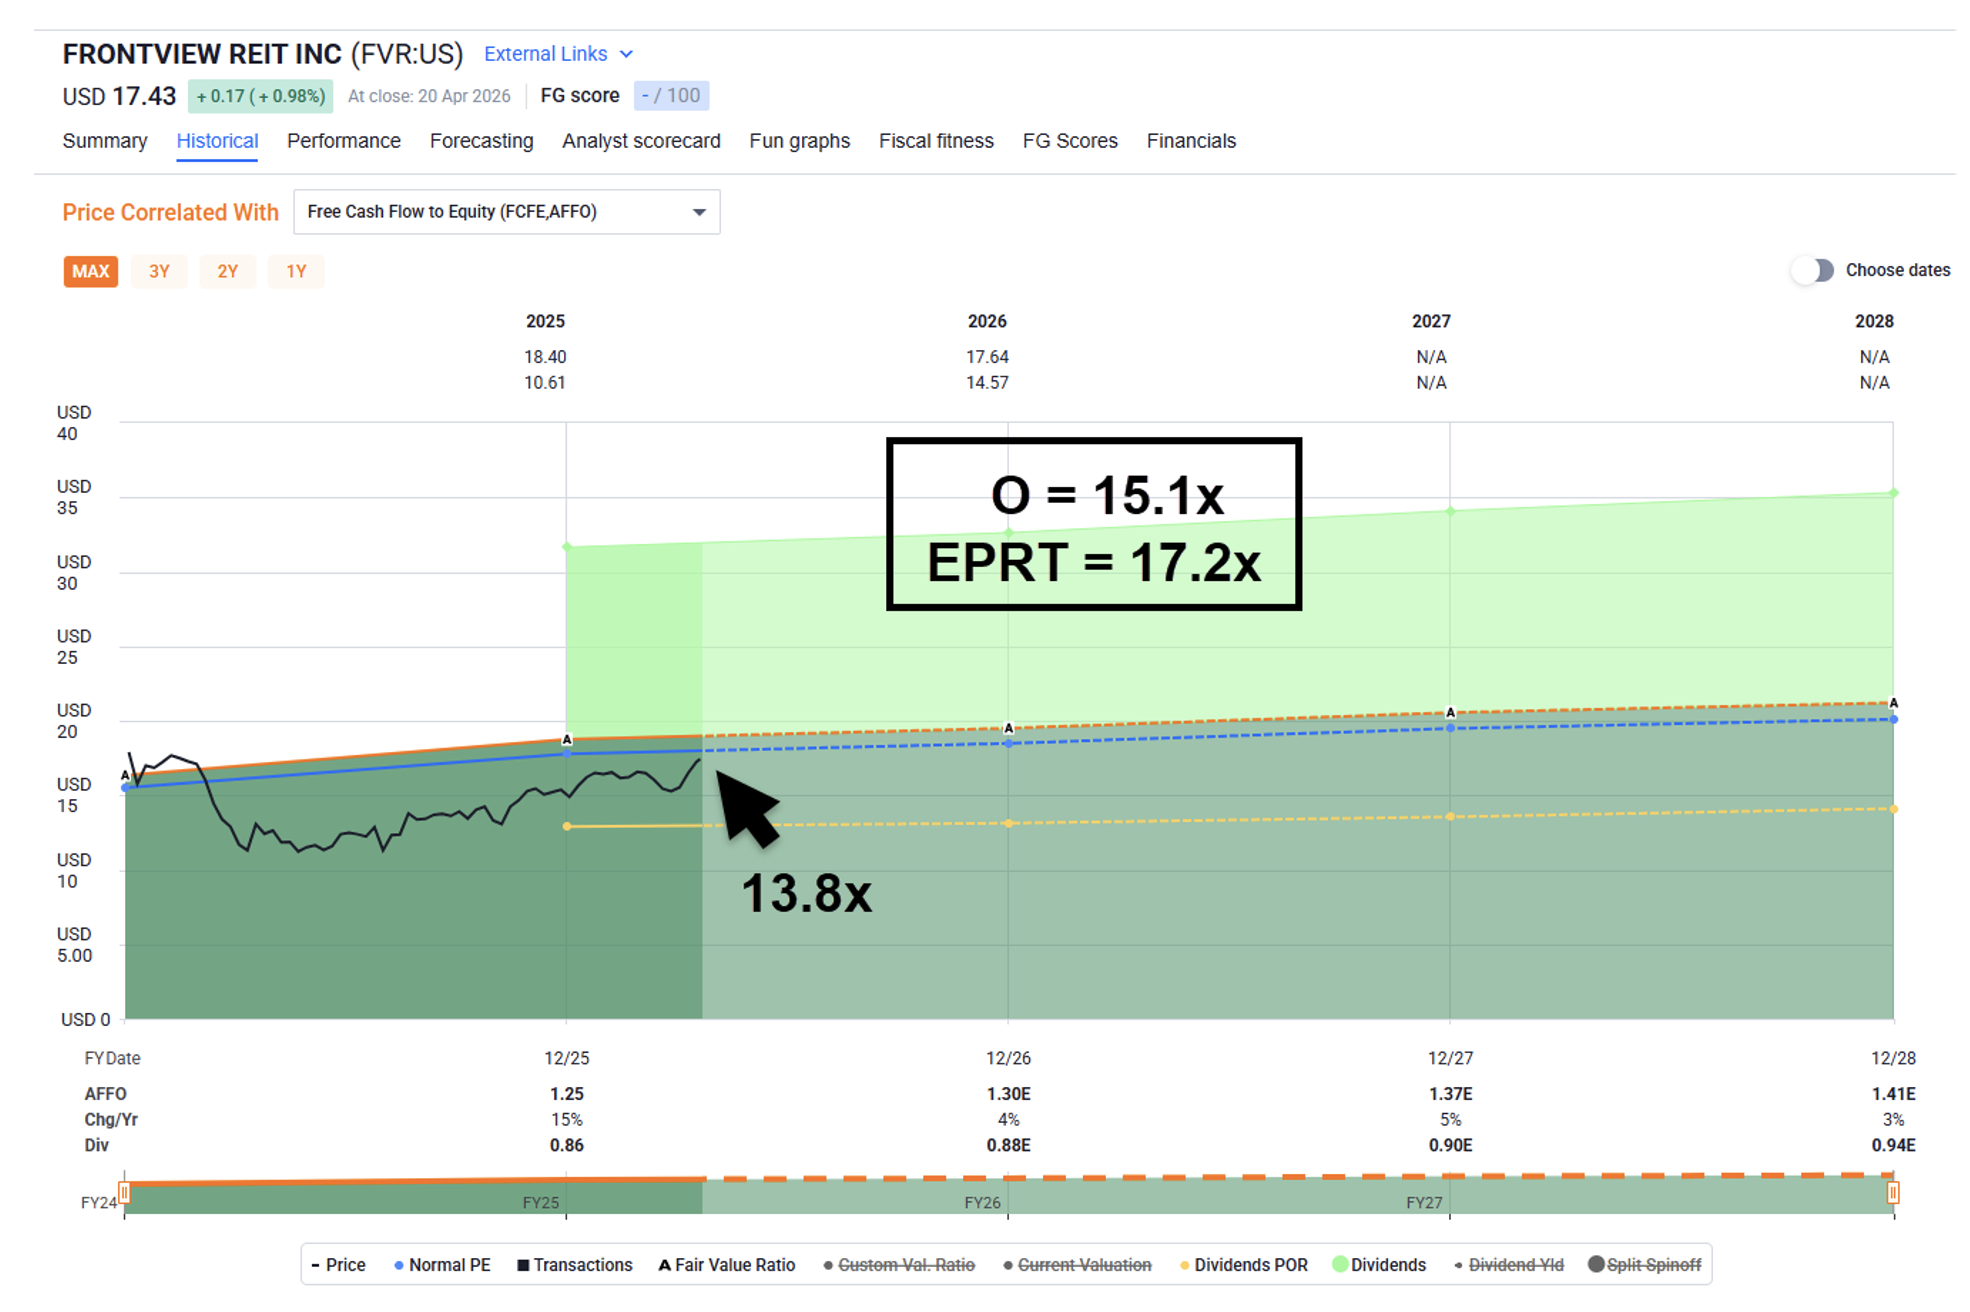Screen dimensions: 1970x1312
Task: Click the right timeline range handle
Action: tap(1892, 1192)
